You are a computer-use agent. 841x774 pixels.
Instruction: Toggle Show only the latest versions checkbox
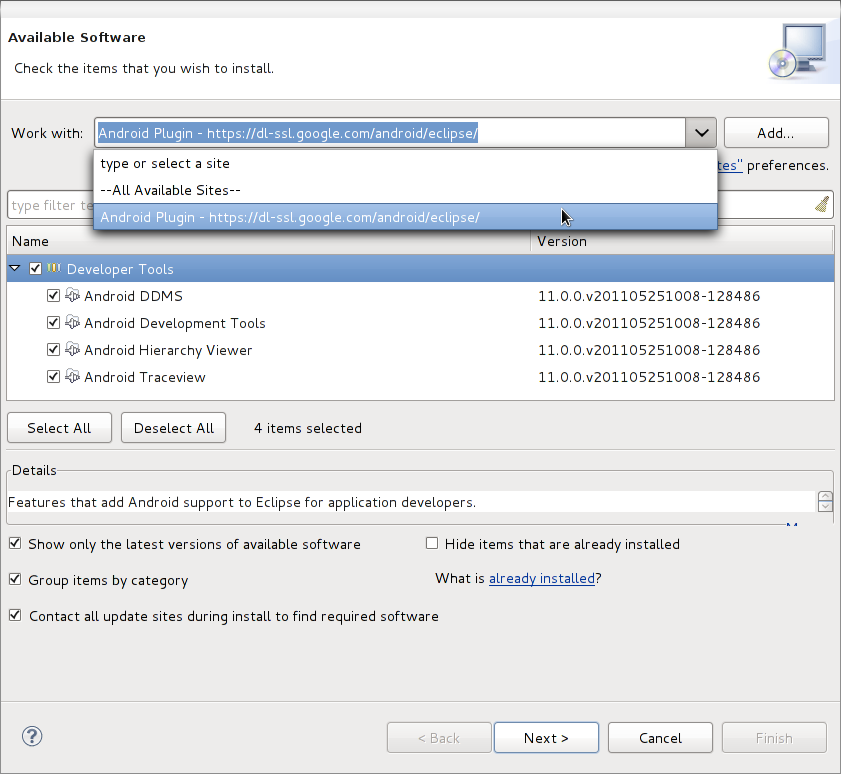tap(15, 543)
